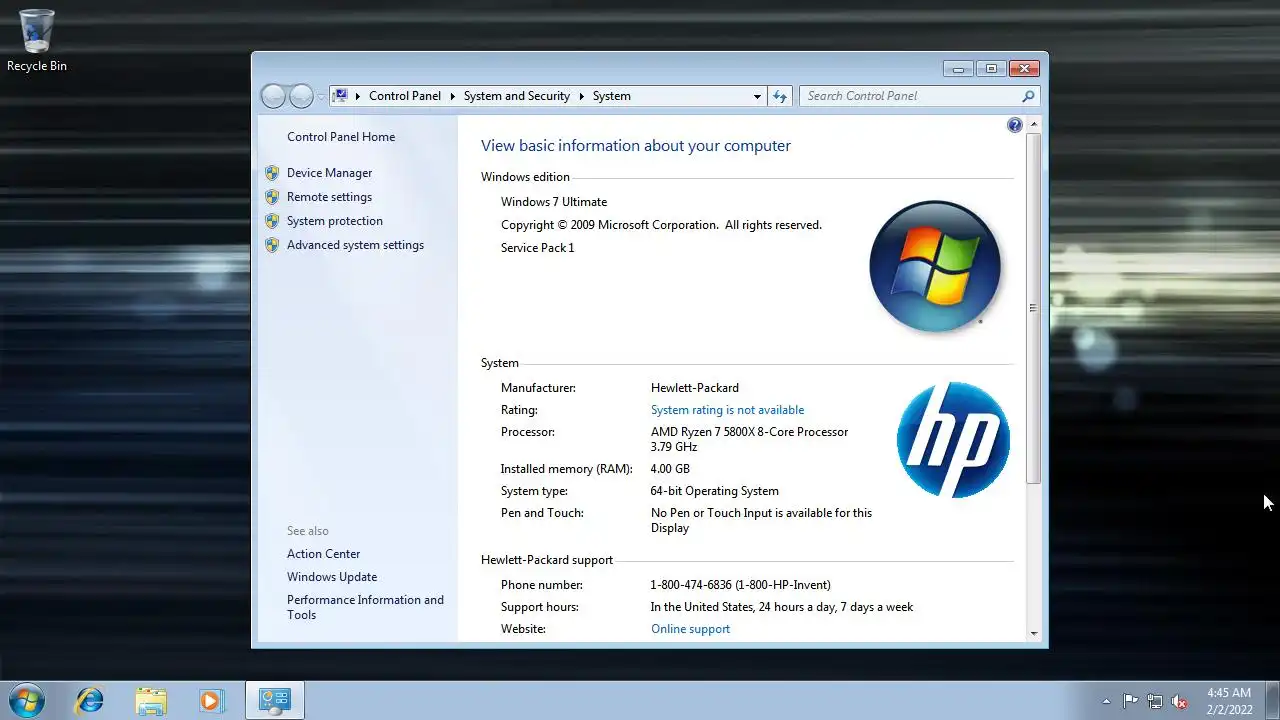This screenshot has height=720, width=1280.
Task: Click the vertical scrollbar thumb
Action: click(x=1033, y=308)
